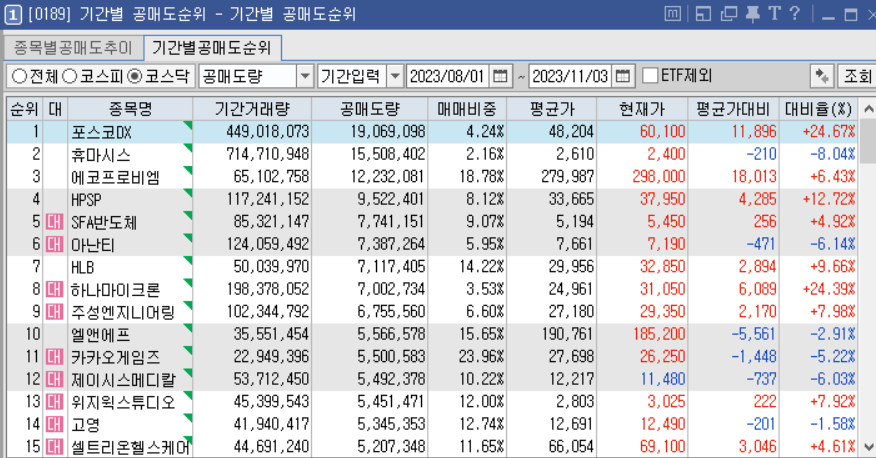
Task: Select stock name 주성엔지니어링
Action: click(123, 312)
